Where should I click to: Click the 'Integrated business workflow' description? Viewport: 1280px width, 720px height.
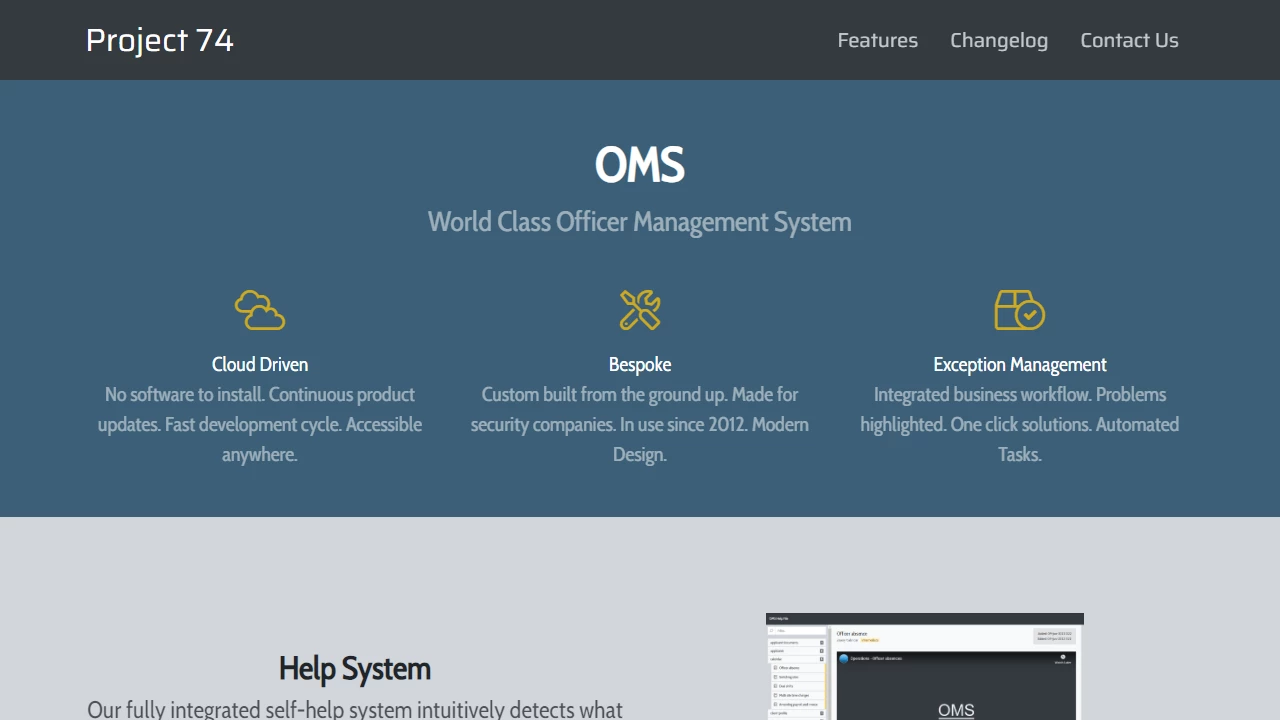(x=1019, y=424)
